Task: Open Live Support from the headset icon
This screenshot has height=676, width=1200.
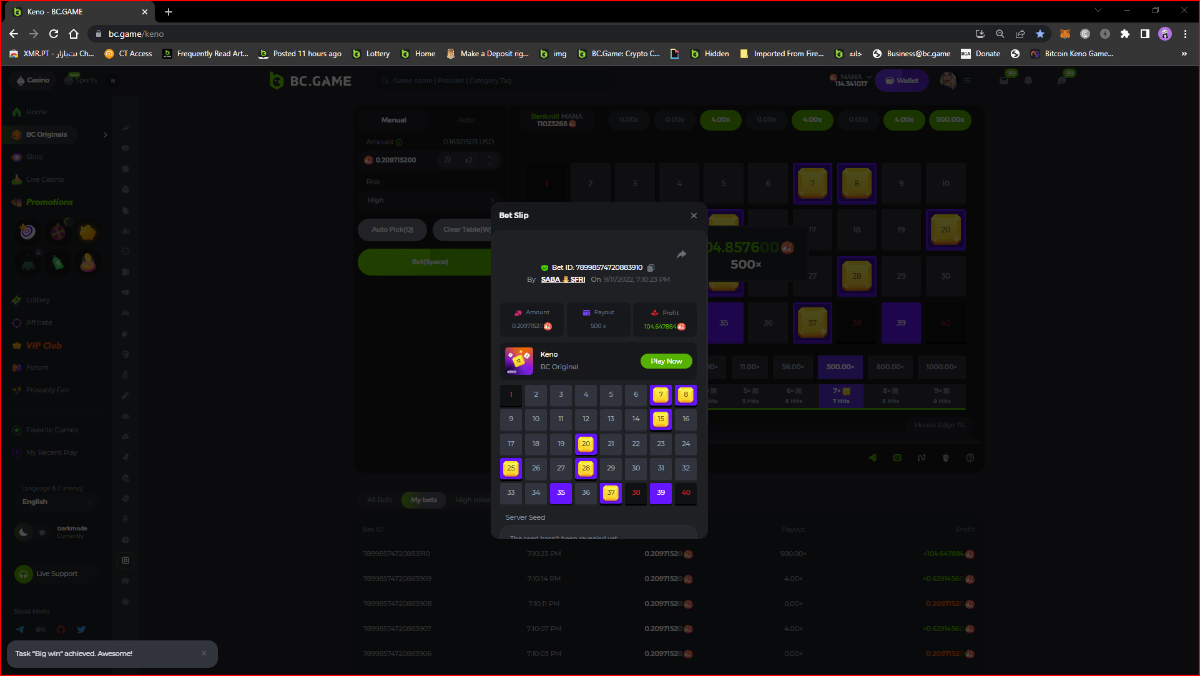Action: point(23,574)
